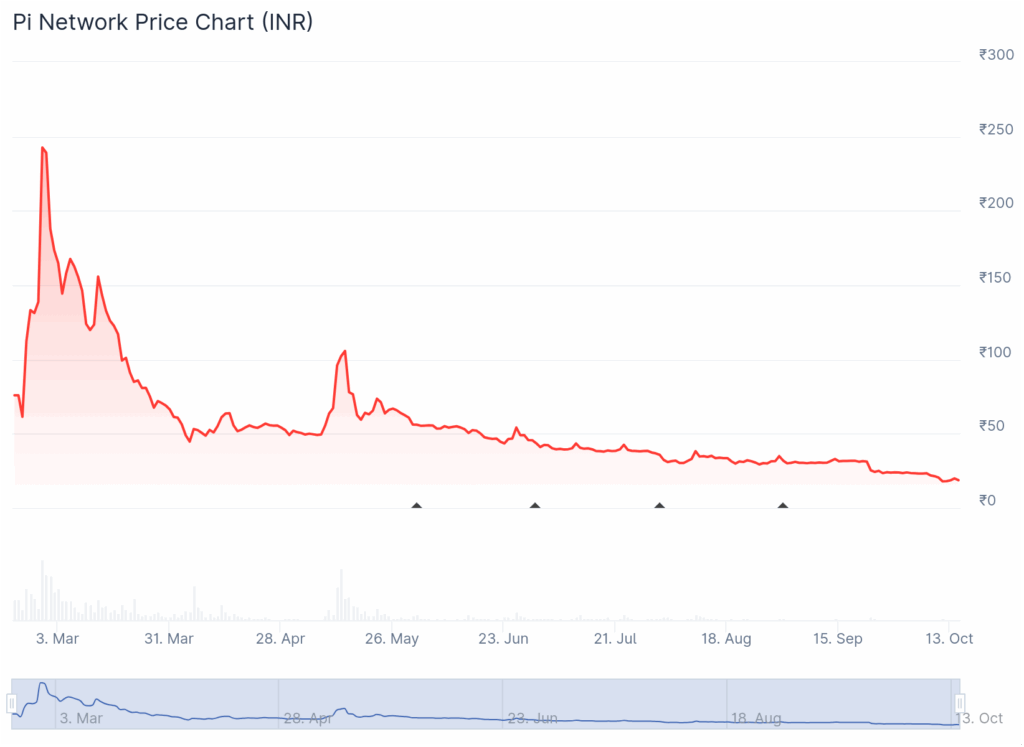The height and width of the screenshot is (747, 1024).
Task: Click the Pi Network Price Chart title
Action: pos(162,22)
